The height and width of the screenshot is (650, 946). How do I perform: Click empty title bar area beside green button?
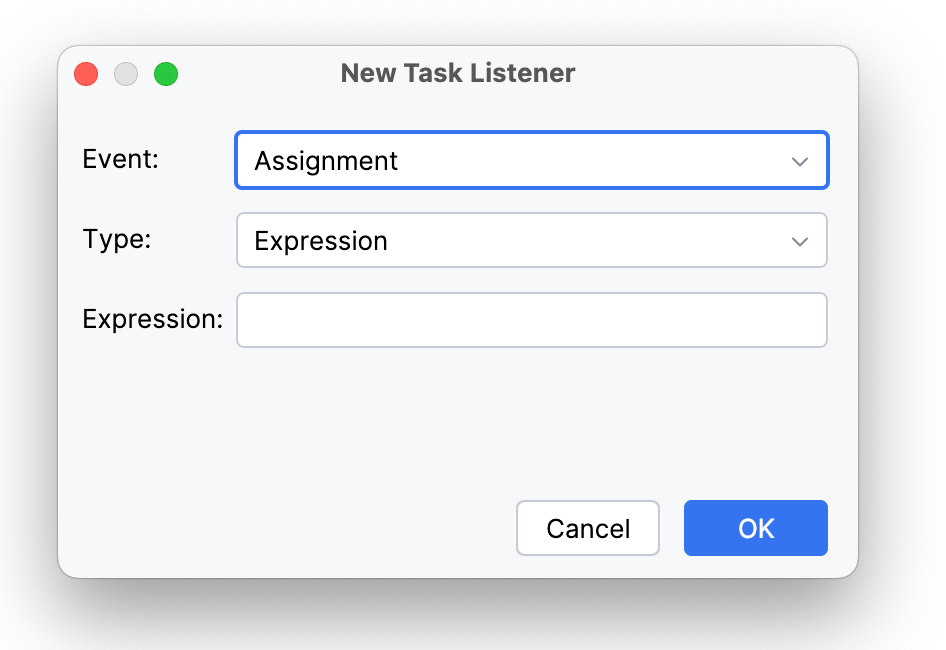[250, 74]
